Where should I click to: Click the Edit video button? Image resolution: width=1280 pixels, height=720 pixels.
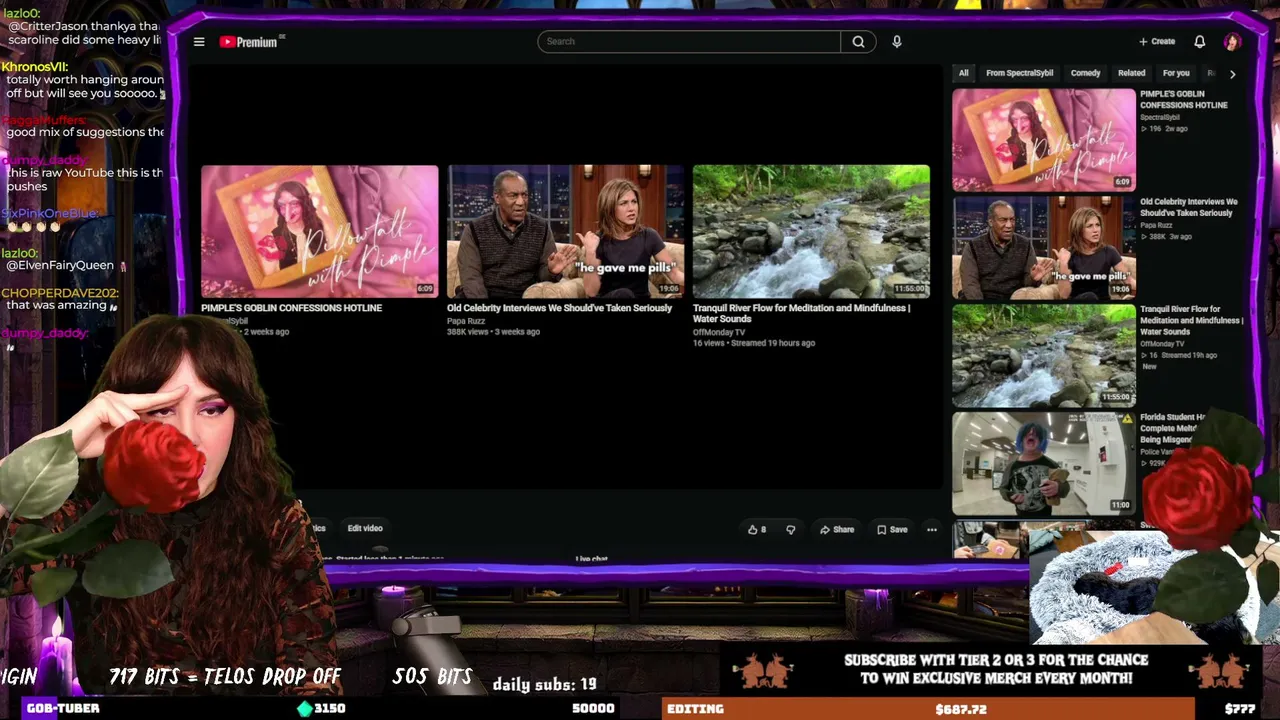point(365,528)
